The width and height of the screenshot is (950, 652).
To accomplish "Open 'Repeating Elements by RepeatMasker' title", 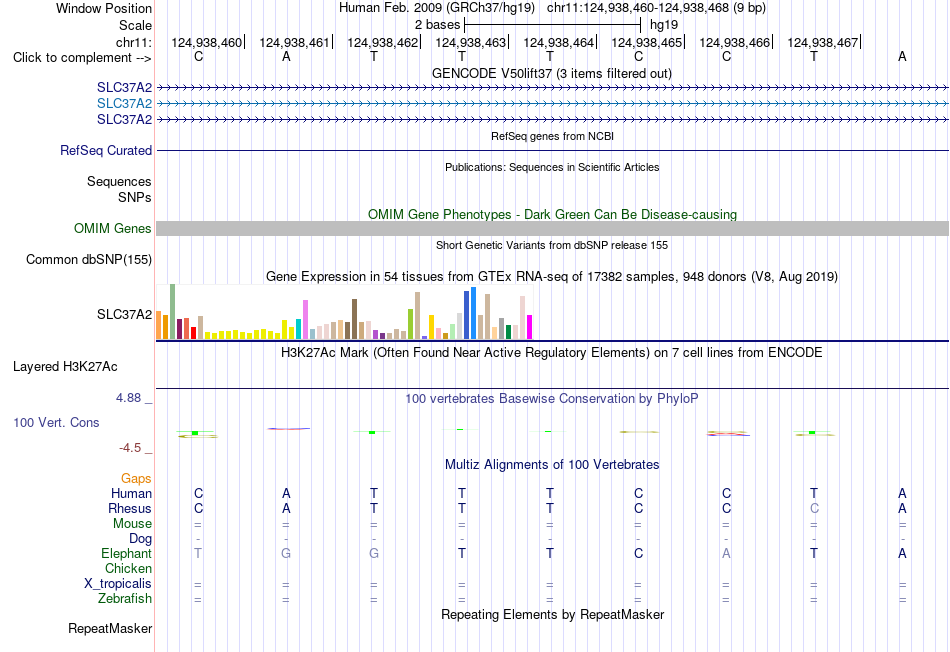I will [552, 614].
